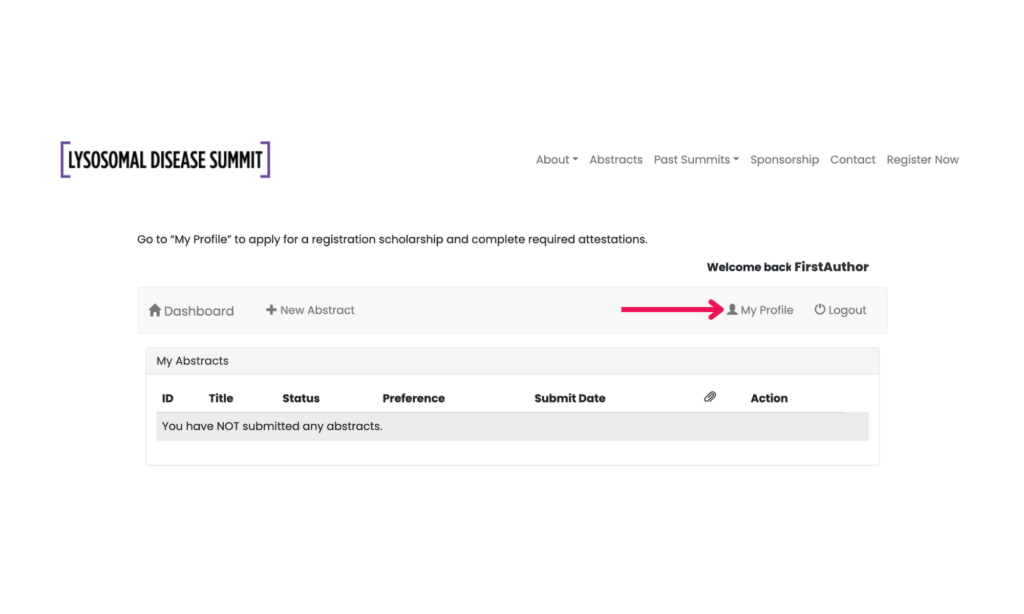Click the paperclip attachment column icon
This screenshot has width=1024, height=614.
[x=710, y=397]
